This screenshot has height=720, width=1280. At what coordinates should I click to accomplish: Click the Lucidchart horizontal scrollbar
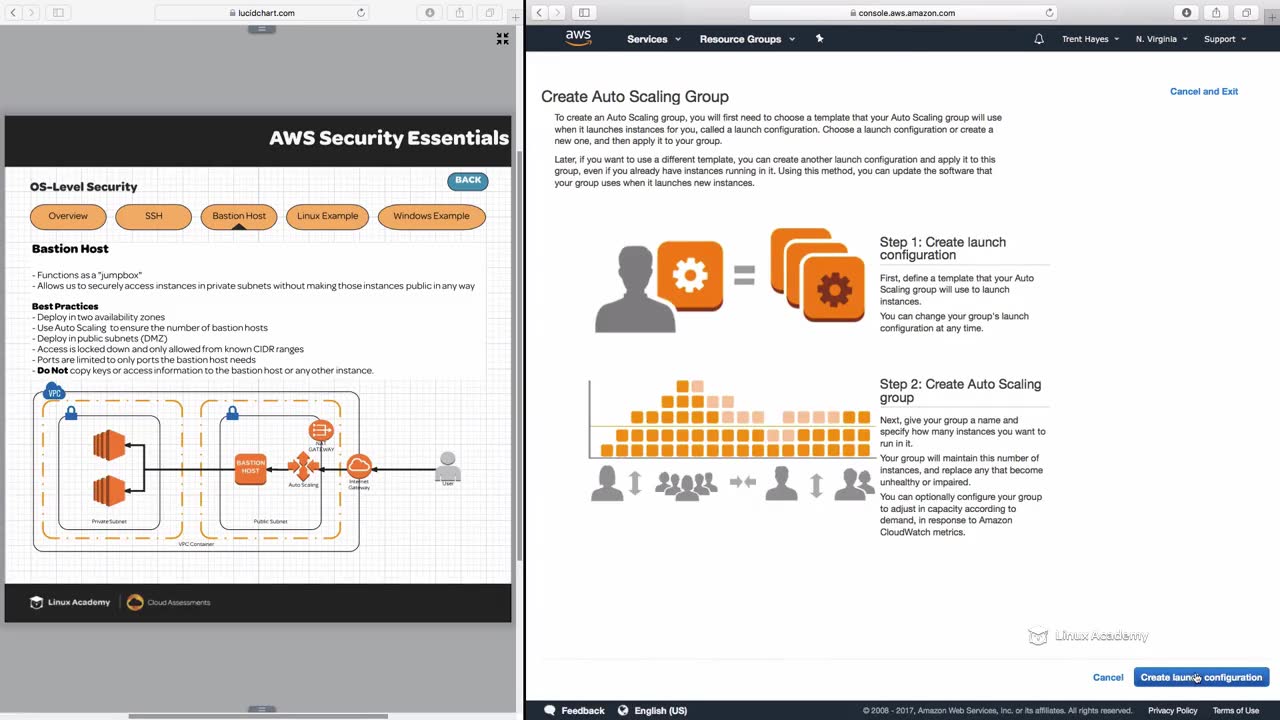tap(258, 716)
